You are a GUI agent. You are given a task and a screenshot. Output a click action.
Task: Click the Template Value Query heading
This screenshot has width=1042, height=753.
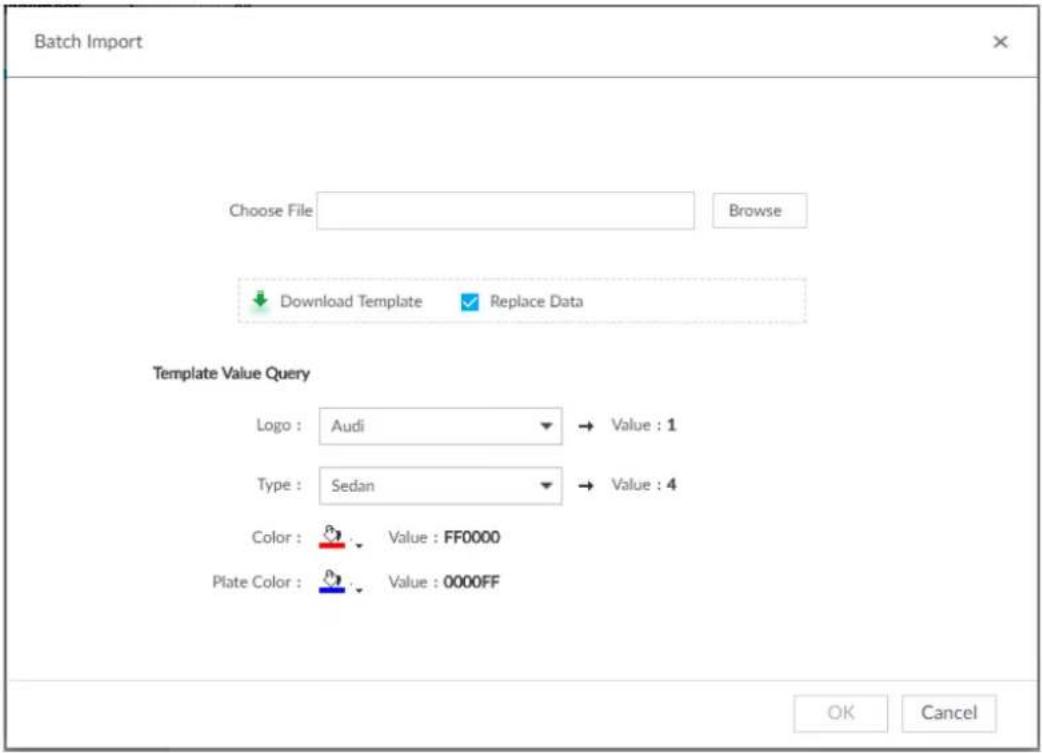[231, 374]
